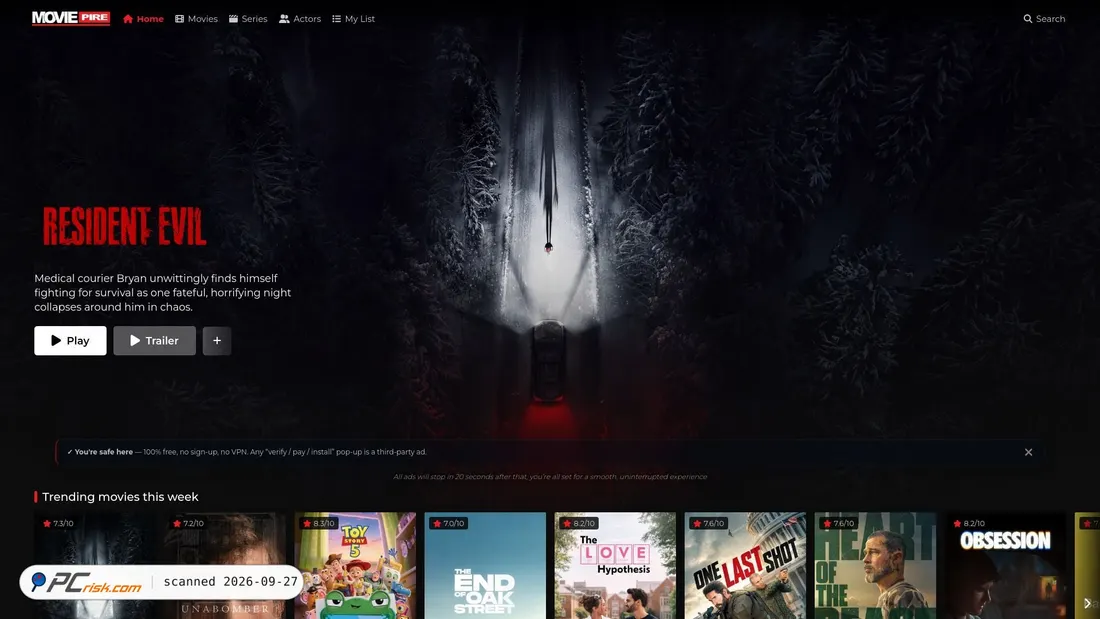The width and height of the screenshot is (1100, 619).
Task: Click the Resident Evil title logo
Action: point(124,226)
